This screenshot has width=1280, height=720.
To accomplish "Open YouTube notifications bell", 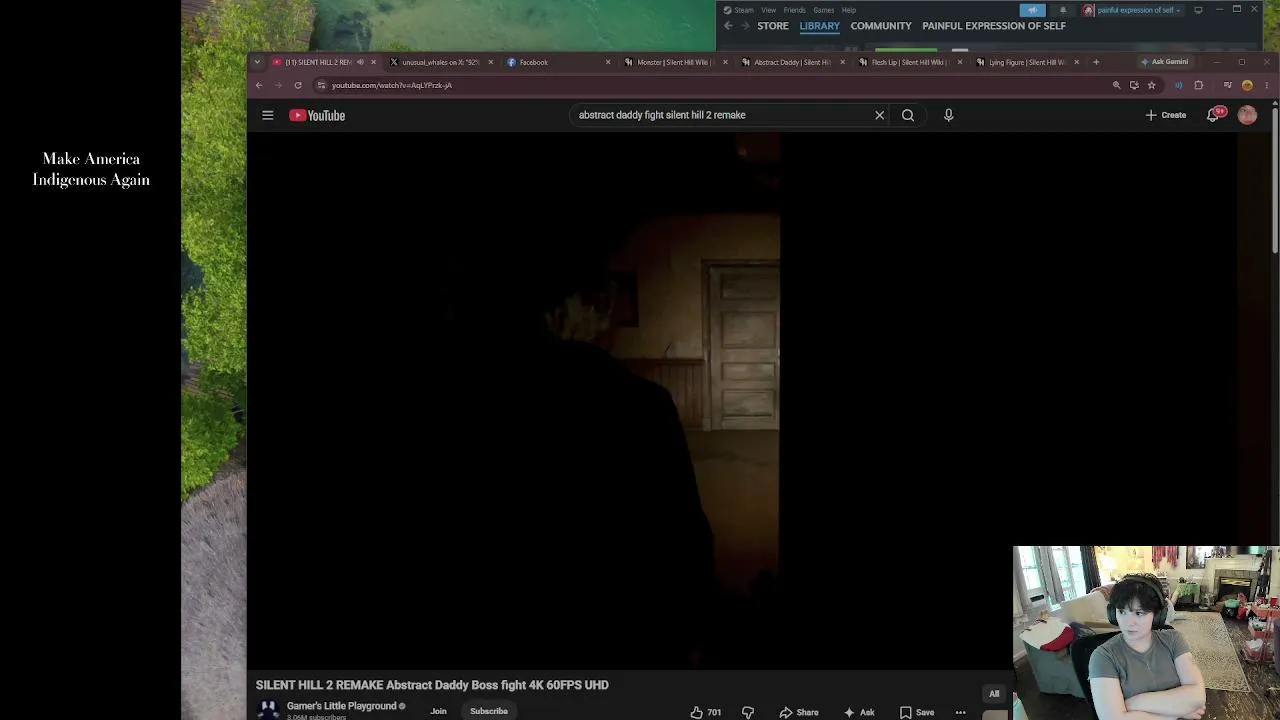I will coord(1214,115).
